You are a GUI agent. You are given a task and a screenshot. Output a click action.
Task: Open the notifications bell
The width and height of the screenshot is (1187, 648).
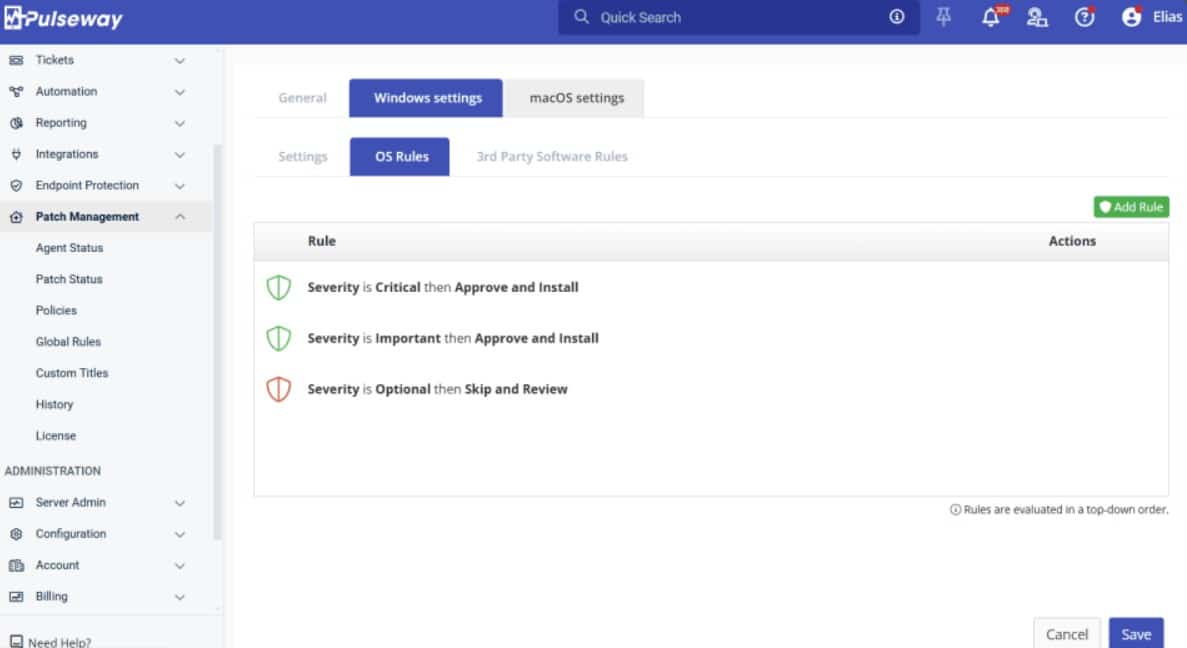[991, 17]
